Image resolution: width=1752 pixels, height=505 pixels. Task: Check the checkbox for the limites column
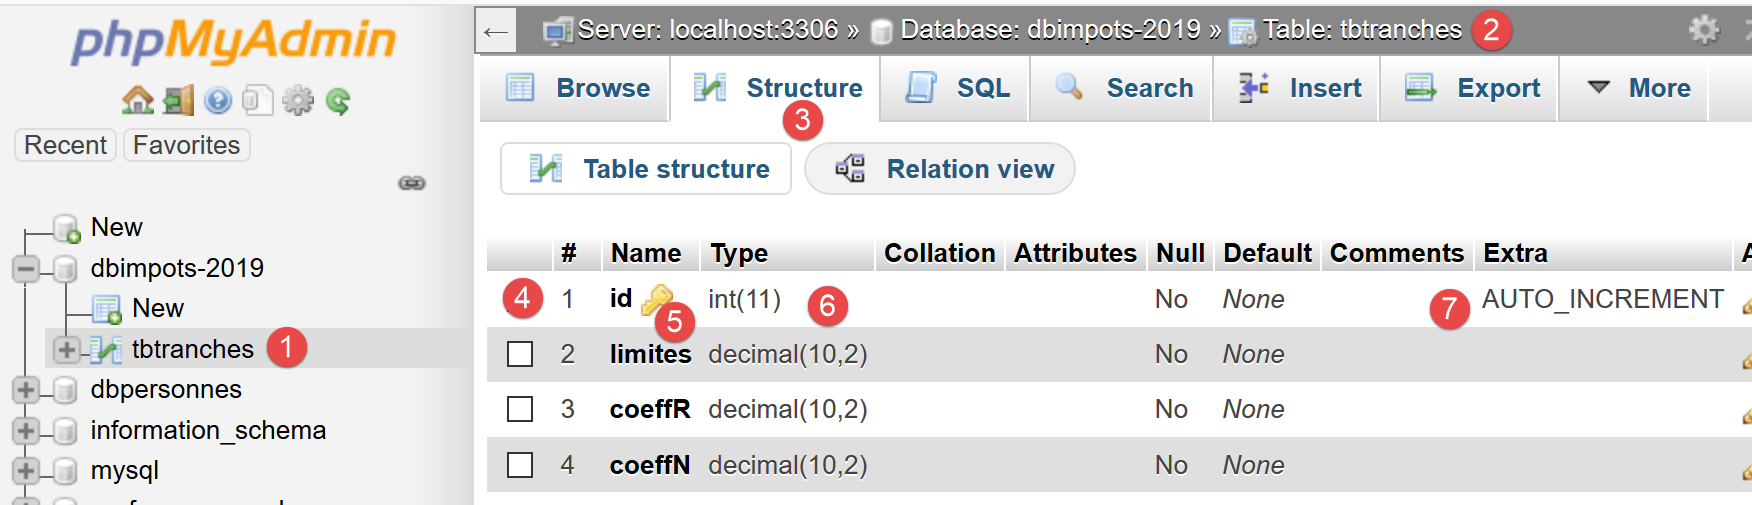(x=520, y=354)
